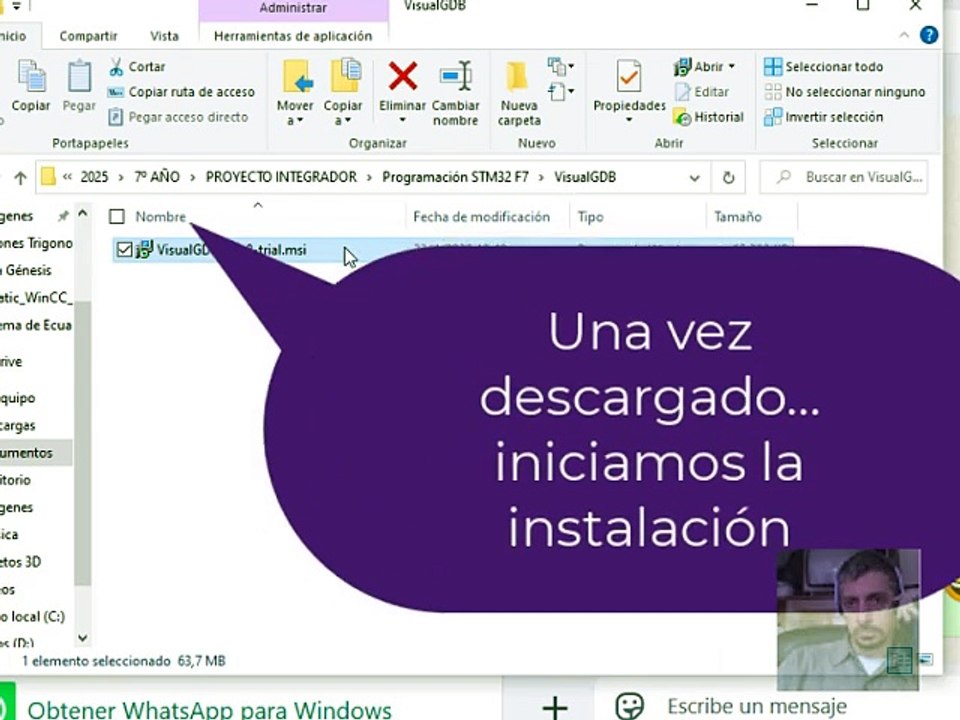Screen dimensions: 960x720
Task: Click No seleccionar ninguno
Action: (x=844, y=92)
